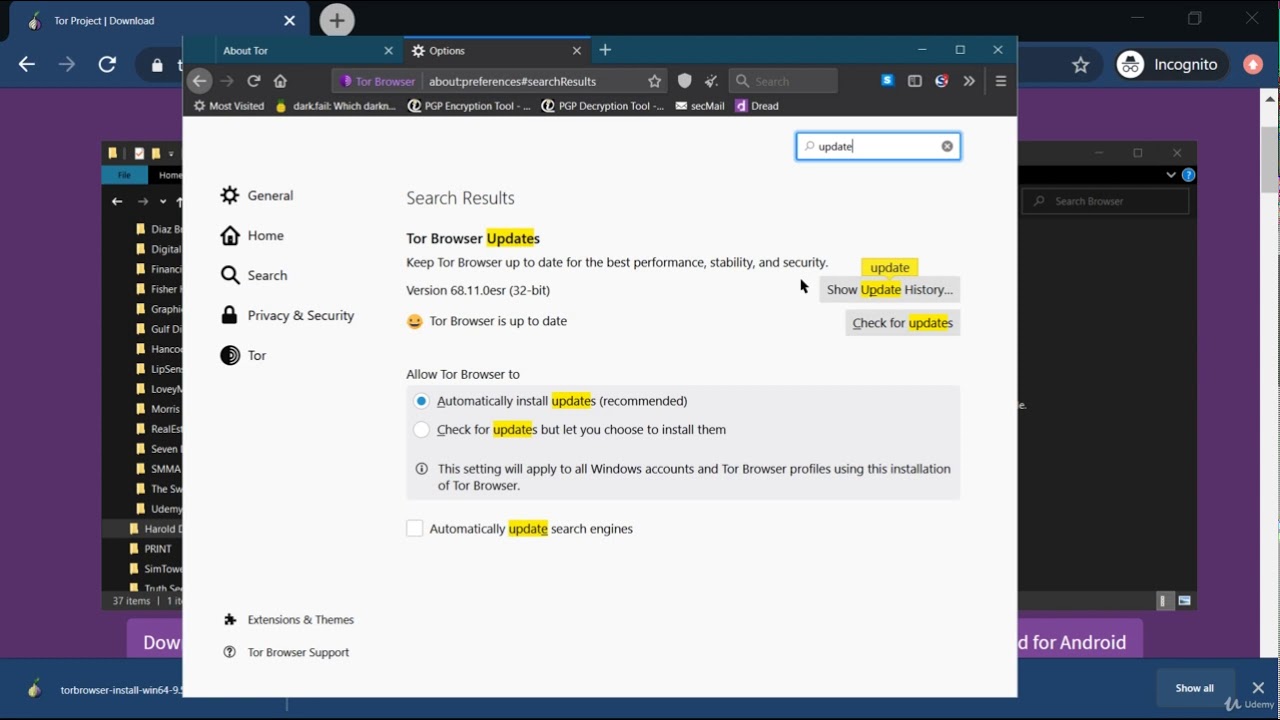Click Show all downloads button

coord(1195,688)
